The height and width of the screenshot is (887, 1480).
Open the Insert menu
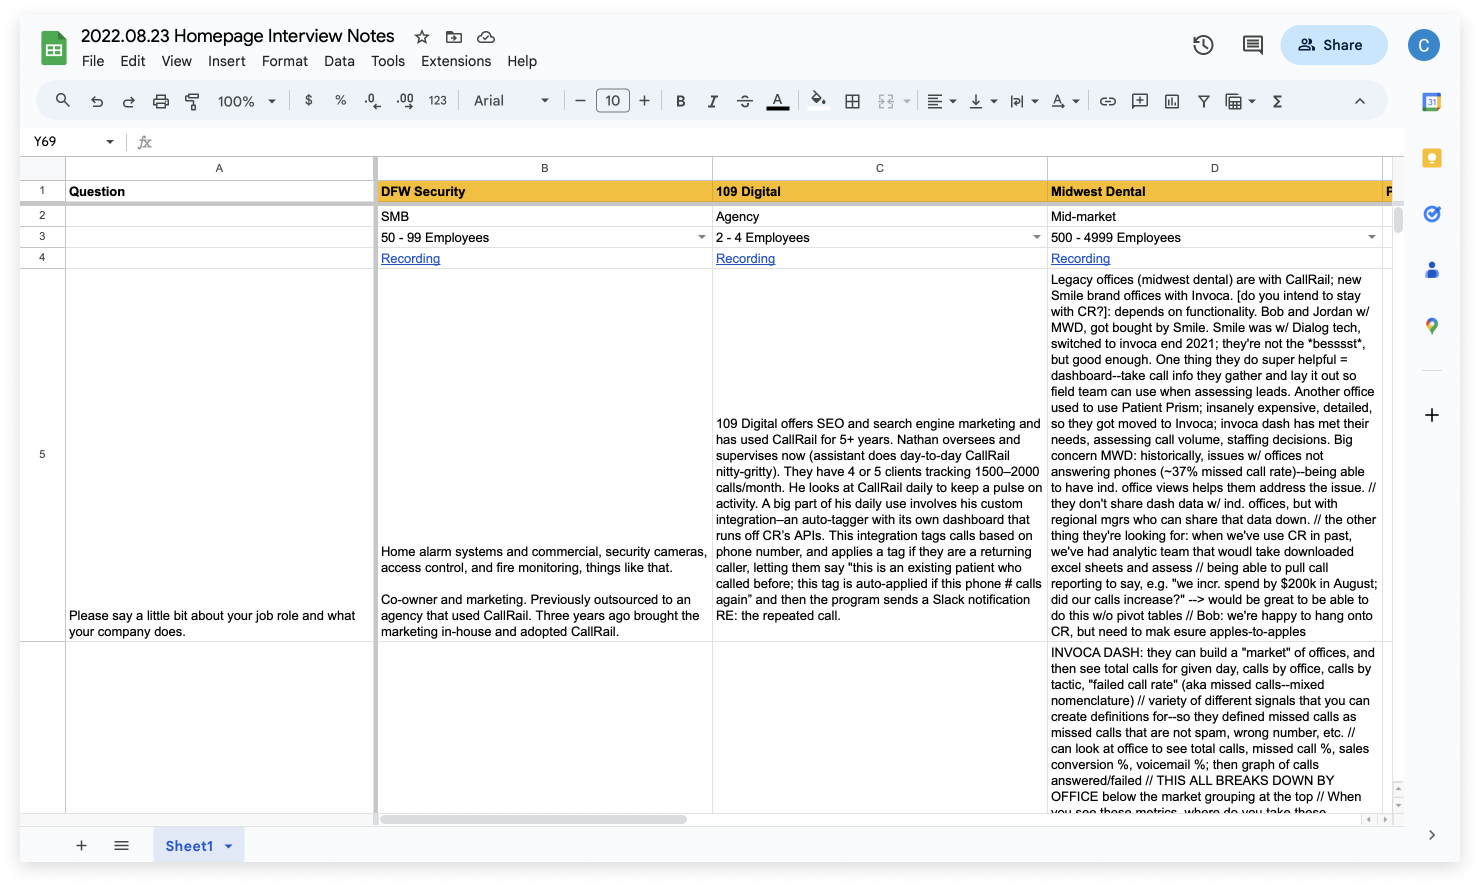pyautogui.click(x=227, y=61)
